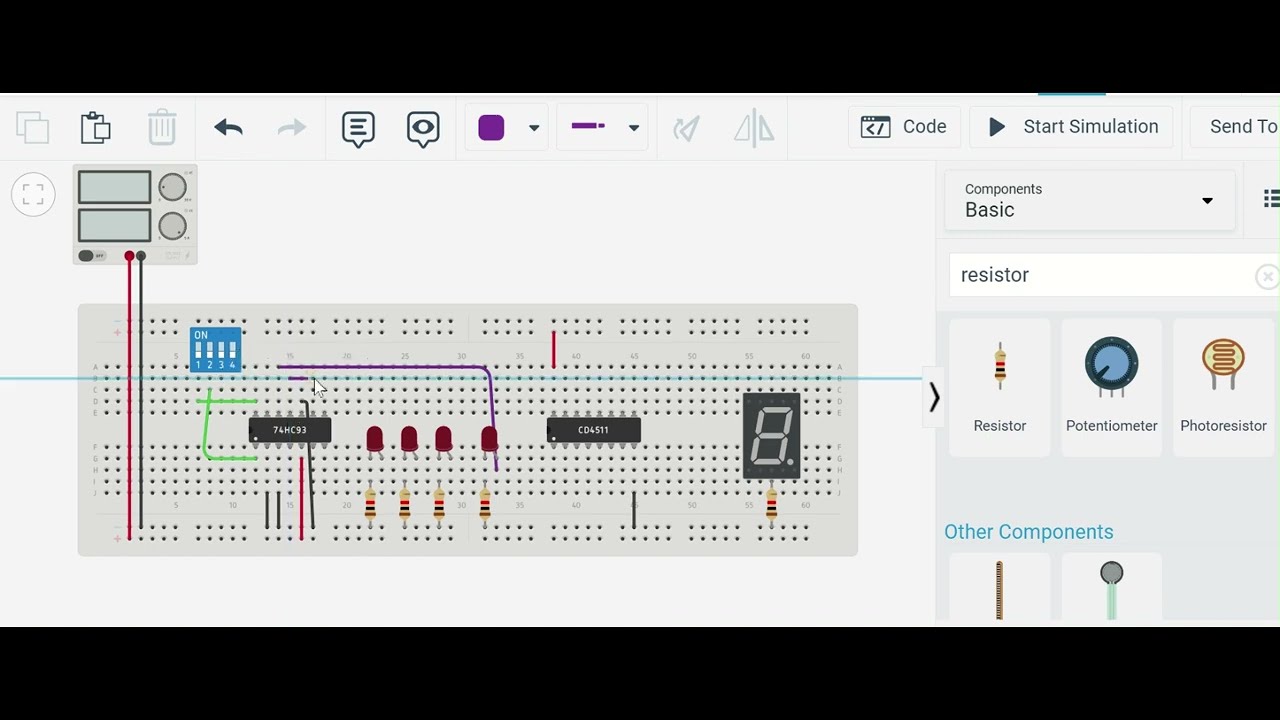The height and width of the screenshot is (720, 1280).
Task: Select the blue DIP switch on the breadboard
Action: [216, 350]
